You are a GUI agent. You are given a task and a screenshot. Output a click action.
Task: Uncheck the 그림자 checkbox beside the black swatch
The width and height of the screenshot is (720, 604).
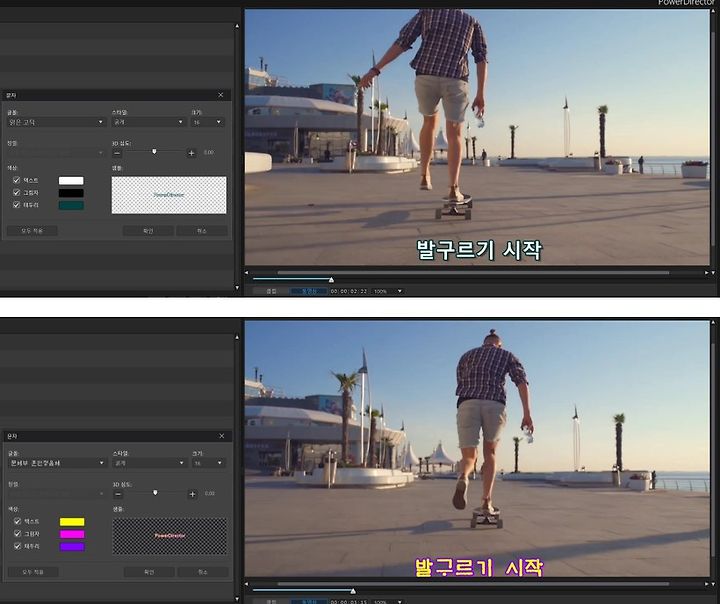click(x=17, y=192)
